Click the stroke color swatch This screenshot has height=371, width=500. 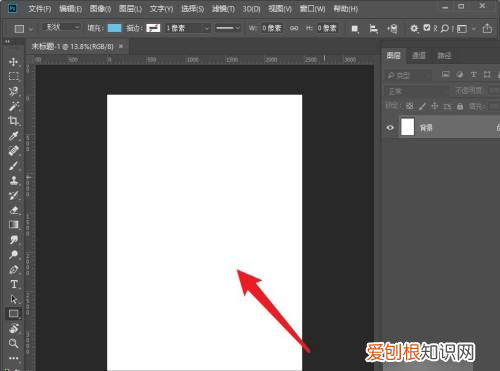153,28
